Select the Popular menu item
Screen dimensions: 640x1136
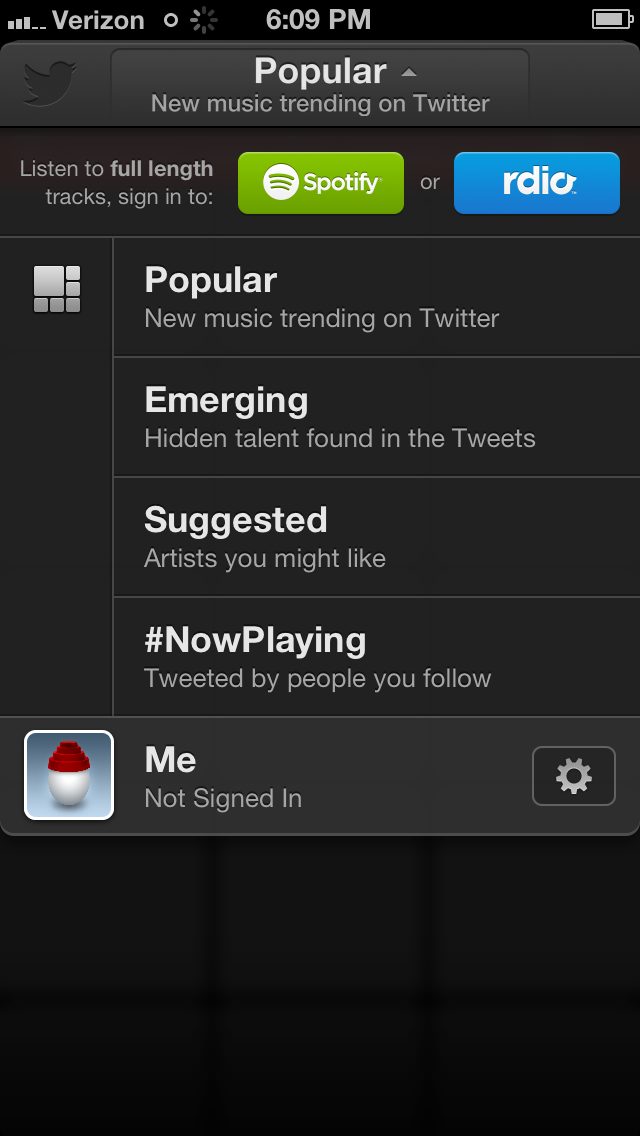point(376,297)
